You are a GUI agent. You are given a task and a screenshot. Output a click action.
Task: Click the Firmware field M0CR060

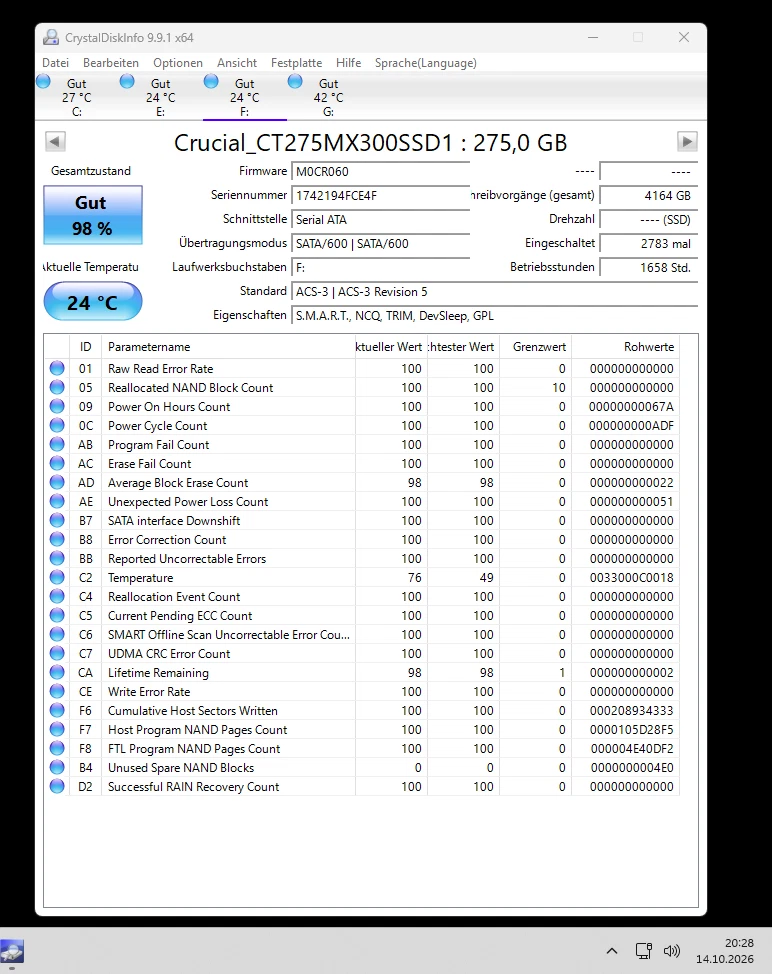pos(381,171)
